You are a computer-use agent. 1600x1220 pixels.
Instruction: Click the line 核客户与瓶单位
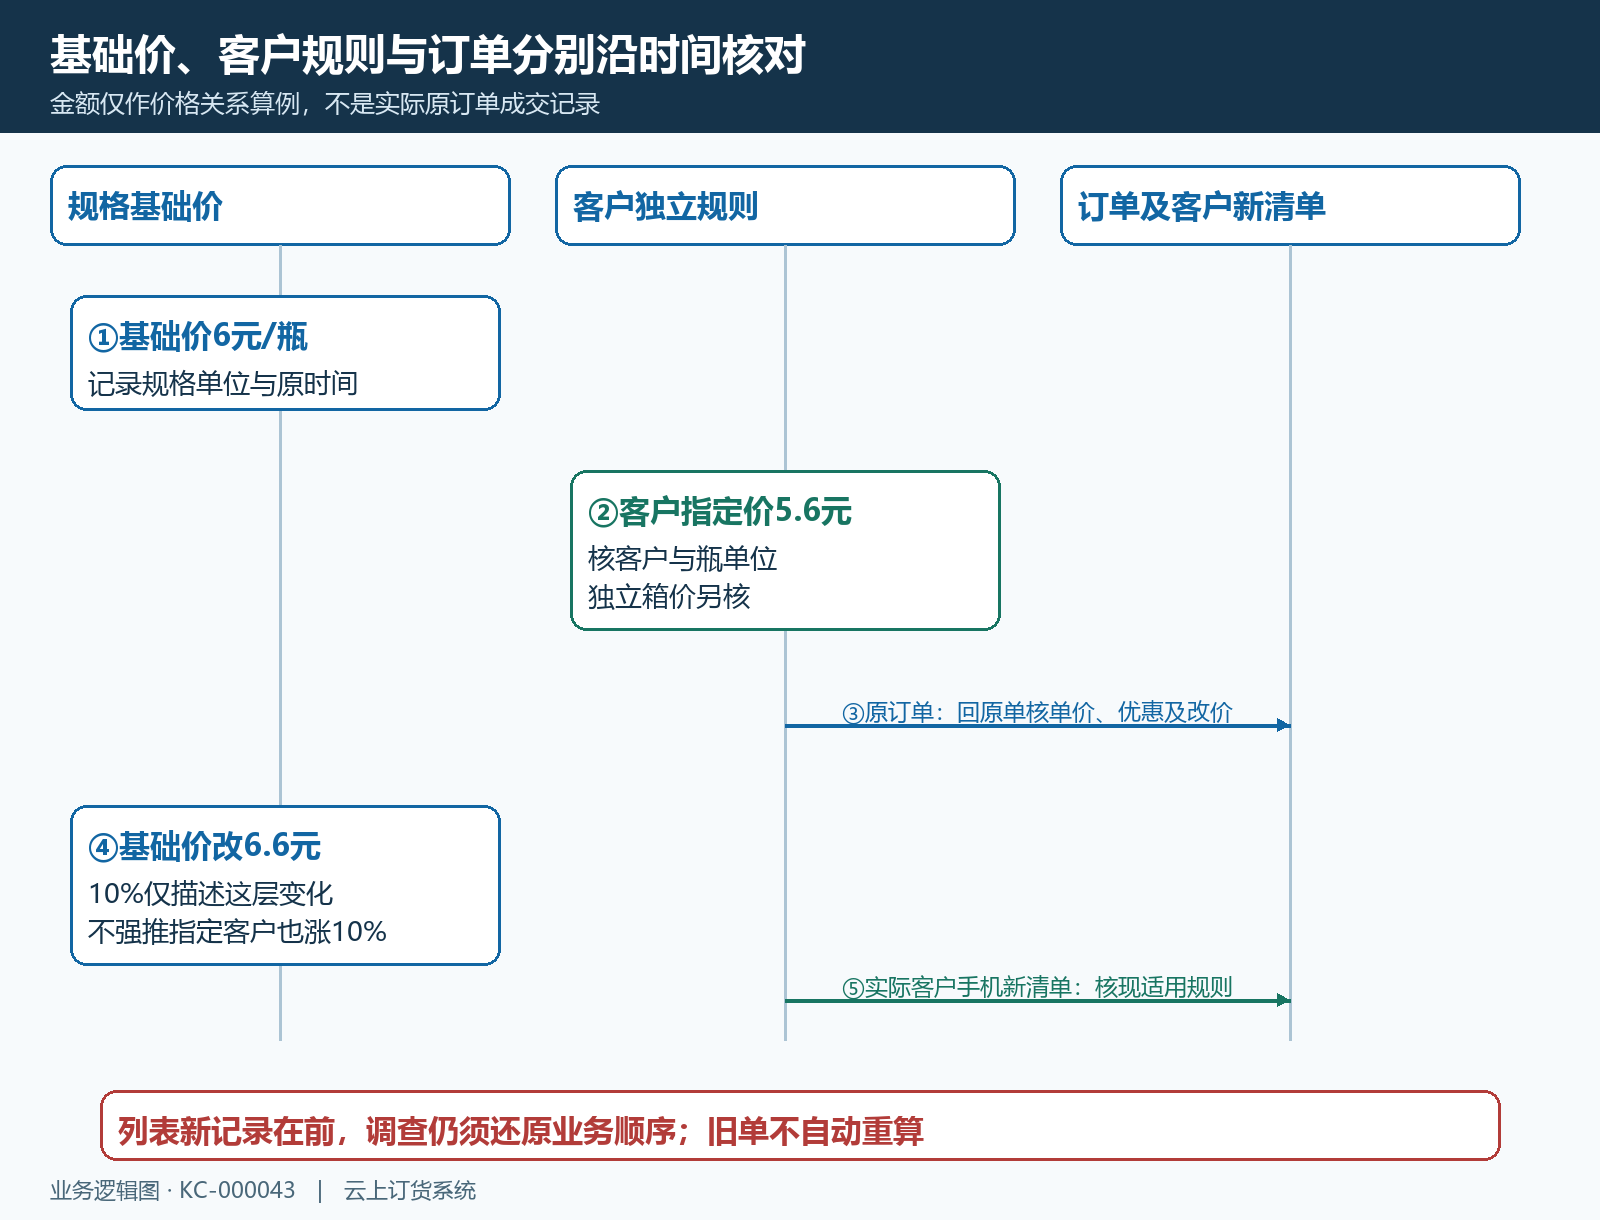682,559
